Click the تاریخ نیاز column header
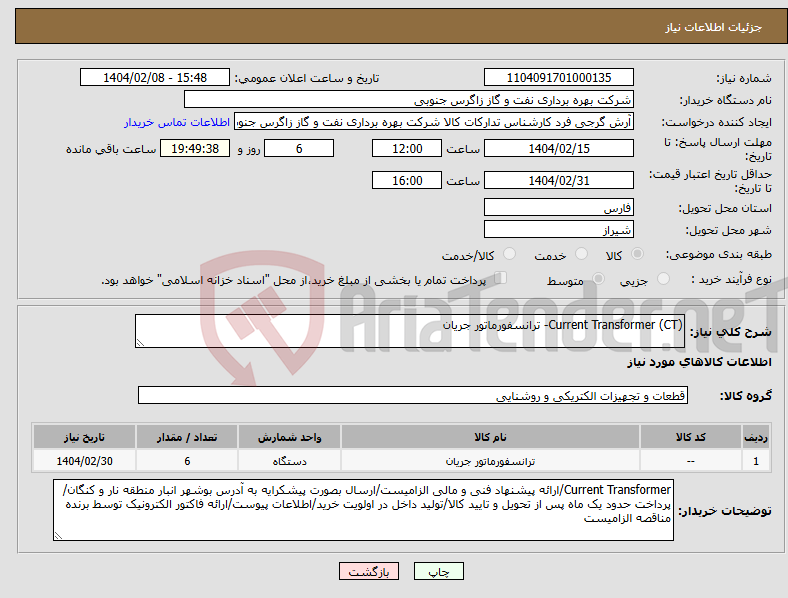Image resolution: width=788 pixels, height=598 pixels. pos(84,437)
